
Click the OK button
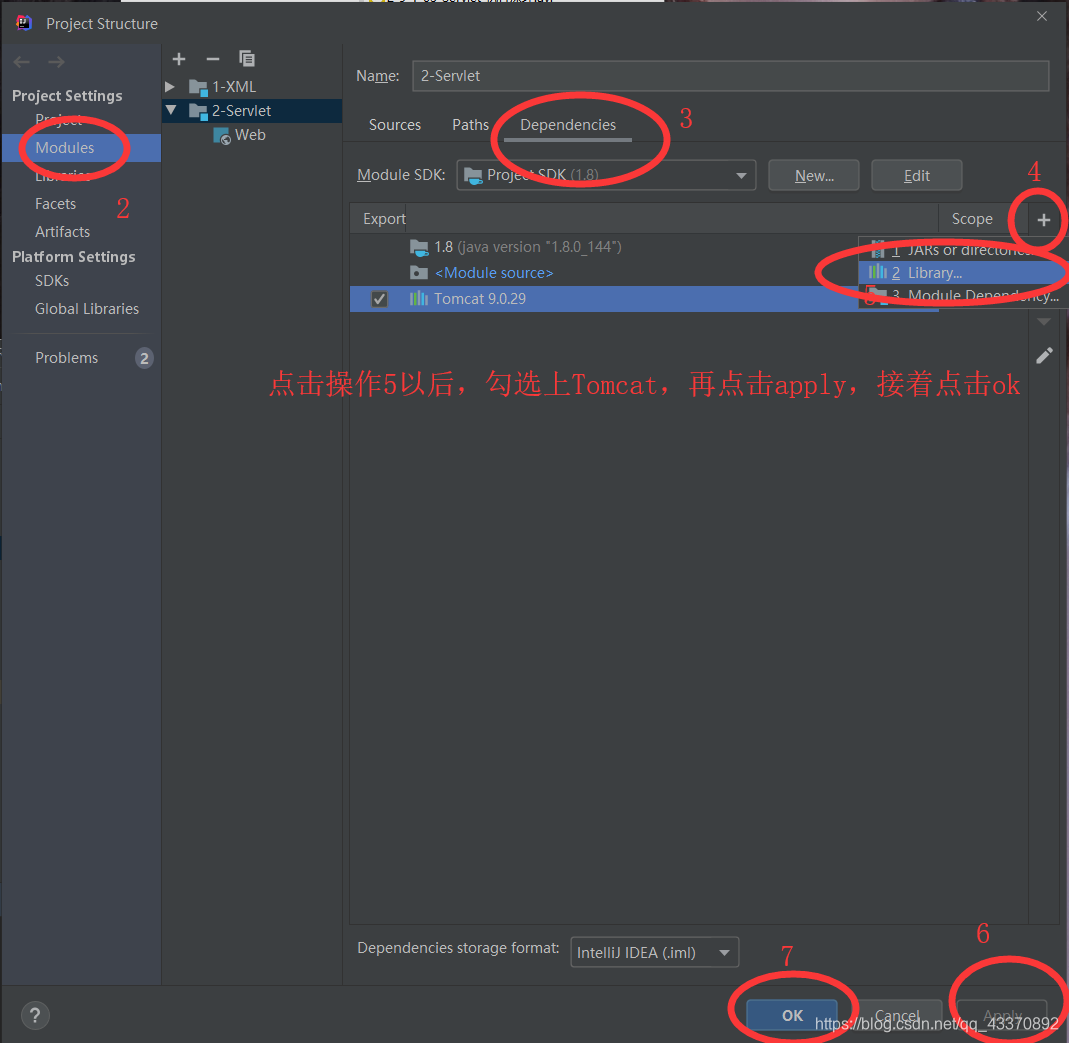coord(792,1016)
